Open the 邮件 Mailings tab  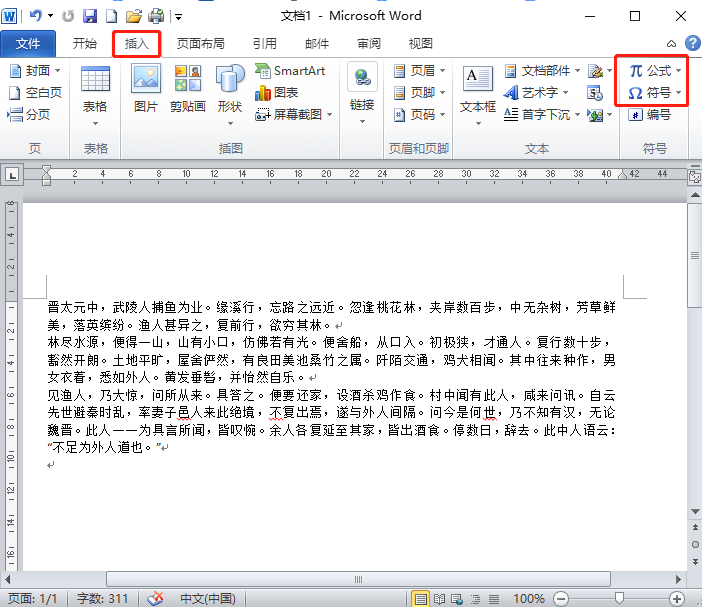coord(317,44)
